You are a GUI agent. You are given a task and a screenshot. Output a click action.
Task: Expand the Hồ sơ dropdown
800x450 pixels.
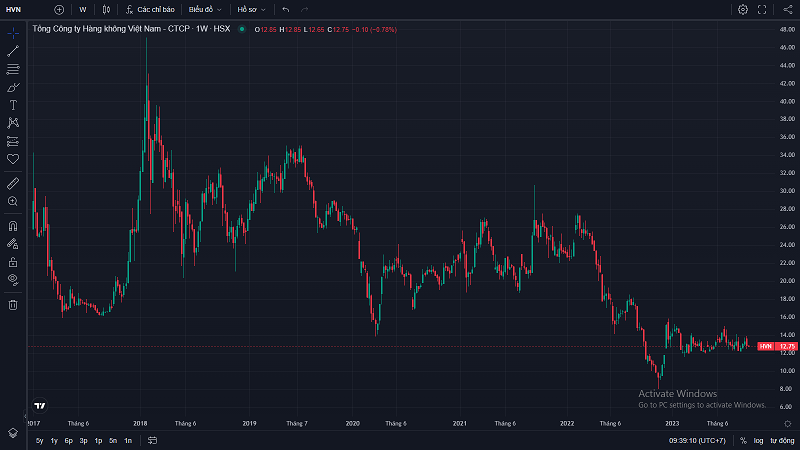coord(251,9)
